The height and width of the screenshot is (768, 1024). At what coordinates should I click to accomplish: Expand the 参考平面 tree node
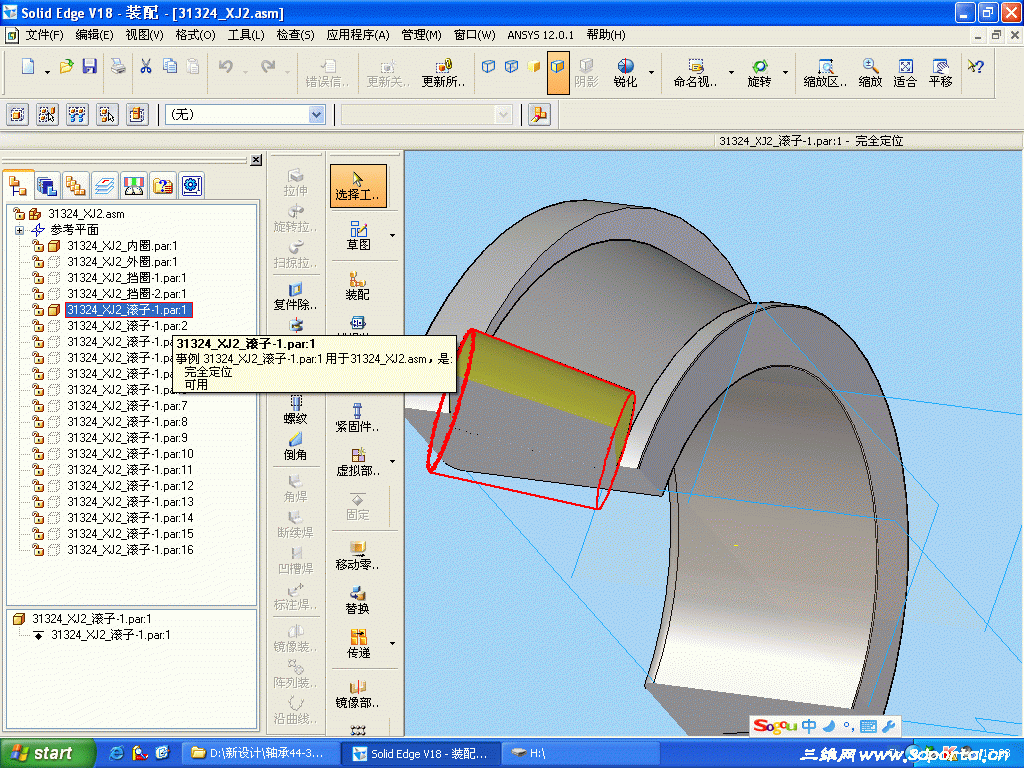coord(19,230)
